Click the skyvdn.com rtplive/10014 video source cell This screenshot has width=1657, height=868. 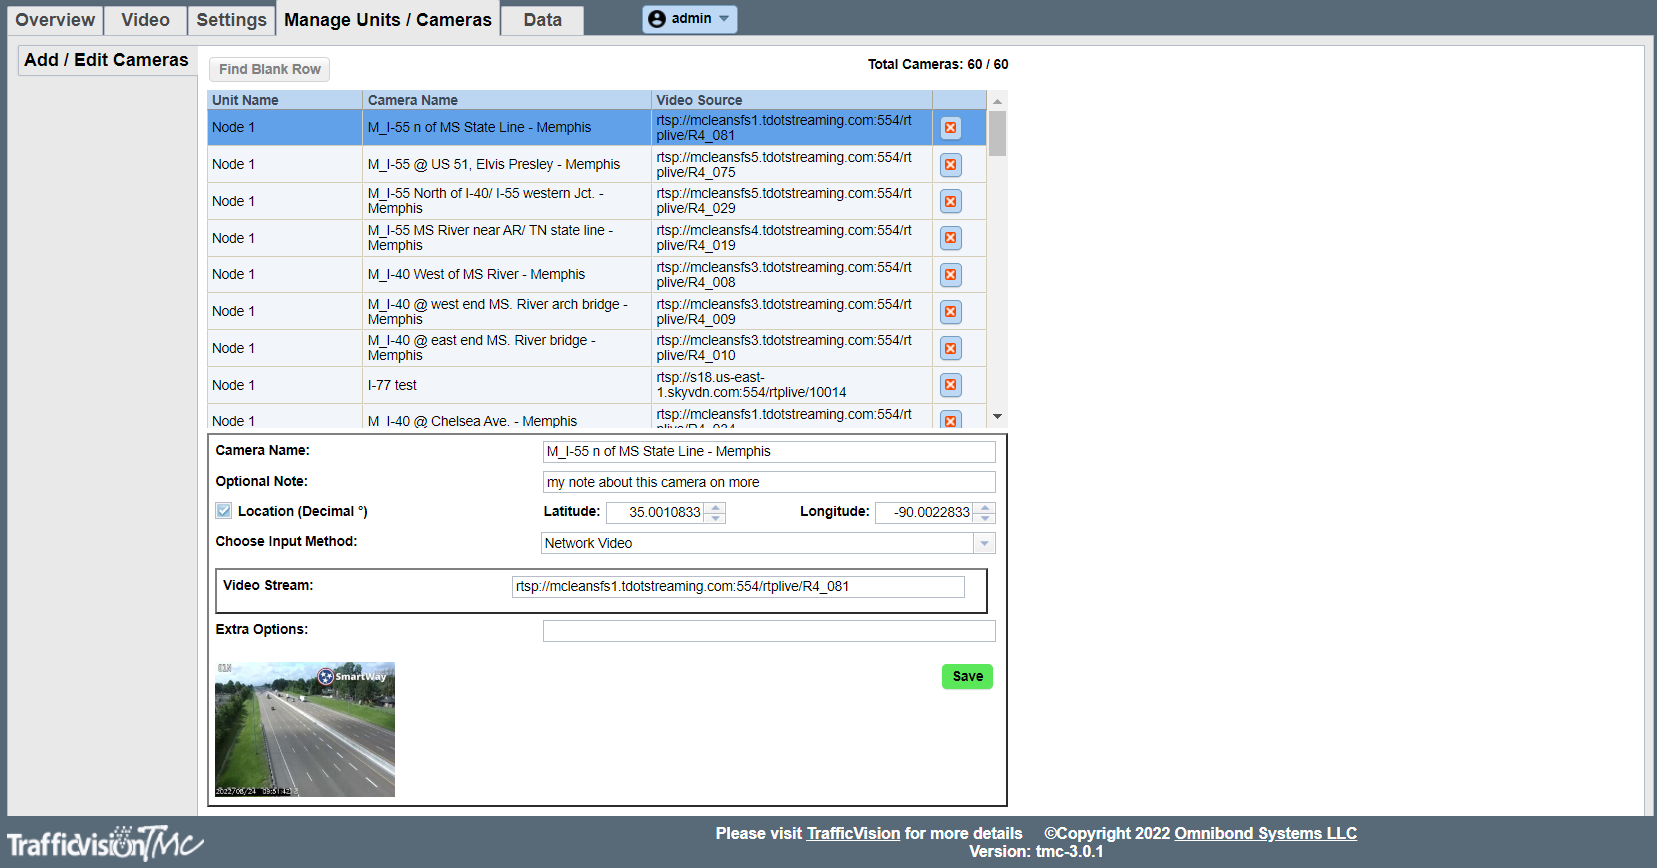pos(792,385)
